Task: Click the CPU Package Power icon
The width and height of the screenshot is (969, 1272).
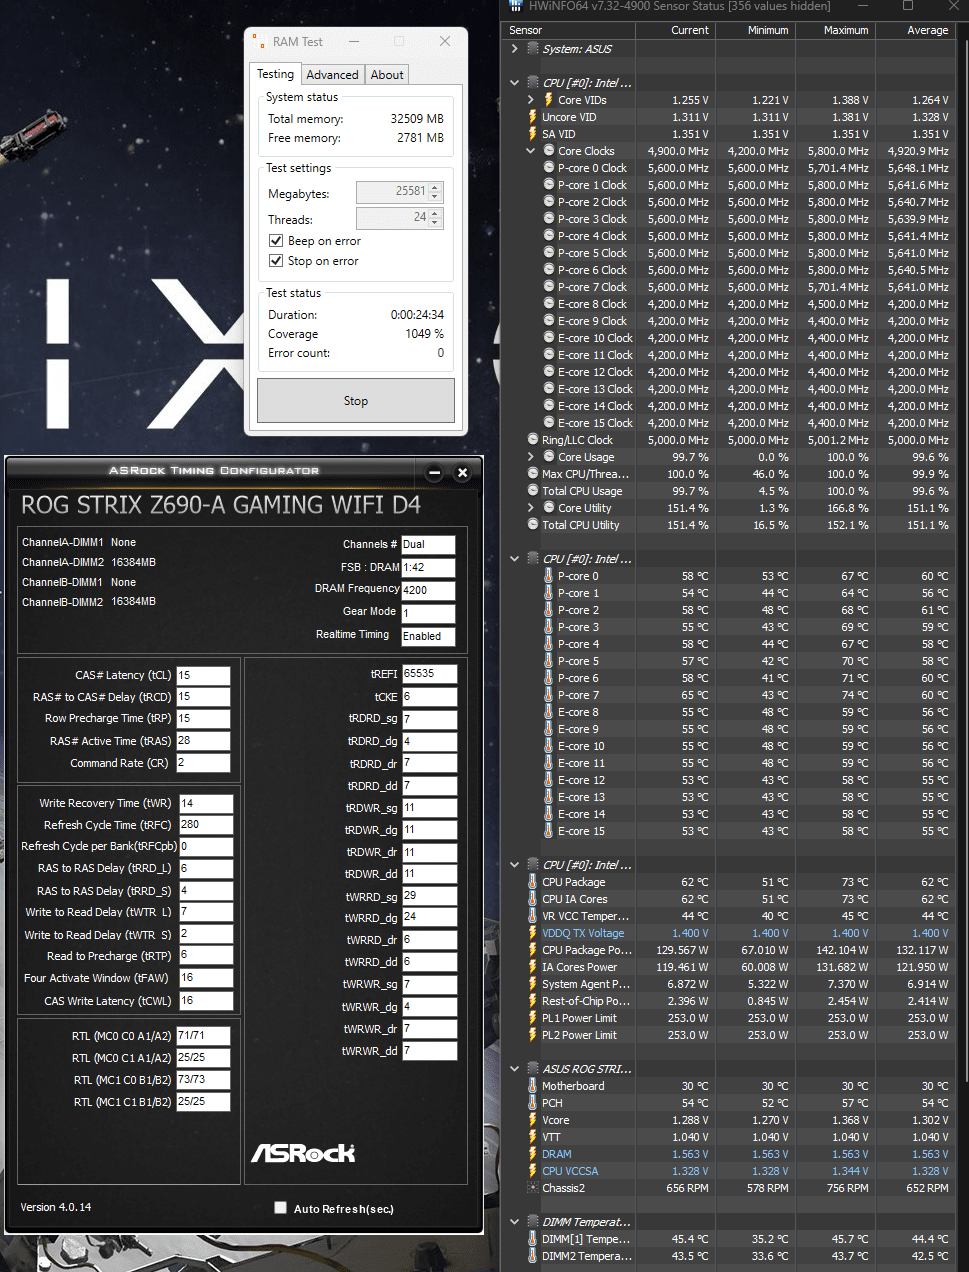Action: coord(532,950)
